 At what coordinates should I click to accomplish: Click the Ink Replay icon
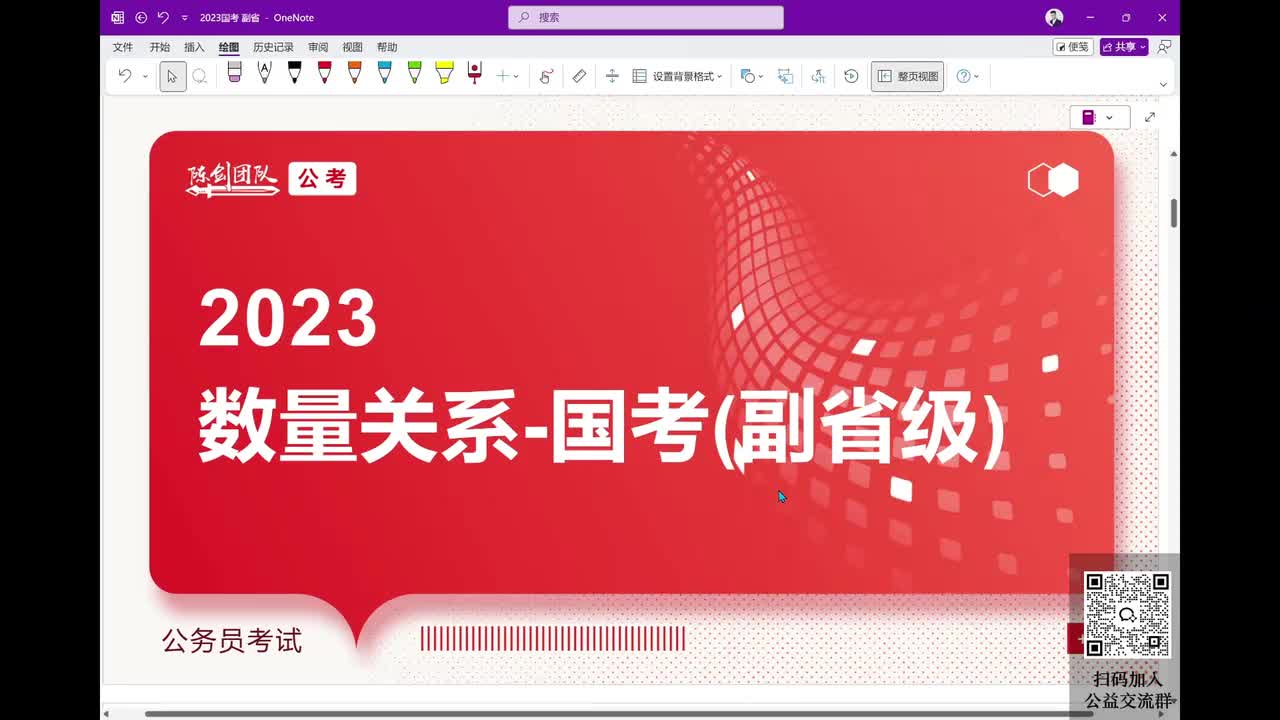pyautogui.click(x=851, y=76)
